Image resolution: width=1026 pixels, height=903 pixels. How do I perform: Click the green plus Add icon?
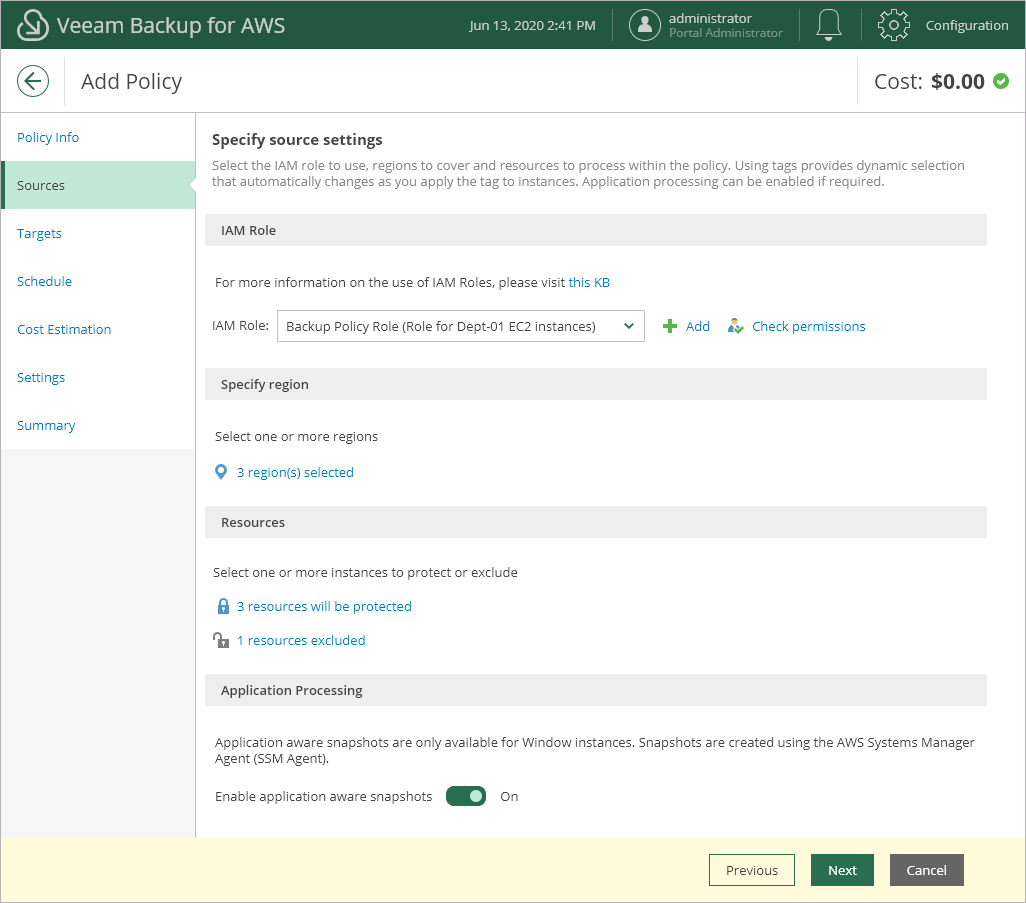tap(669, 326)
